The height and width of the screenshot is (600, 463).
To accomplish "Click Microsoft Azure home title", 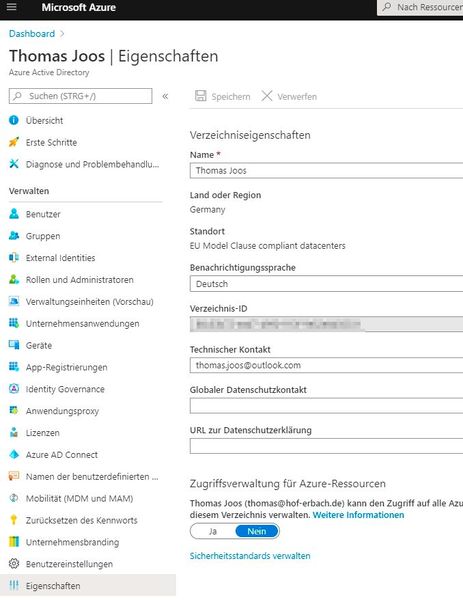I will point(78,7).
